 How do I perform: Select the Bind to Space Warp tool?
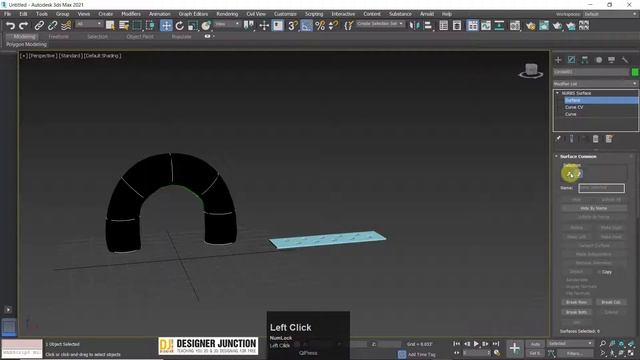[66, 26]
